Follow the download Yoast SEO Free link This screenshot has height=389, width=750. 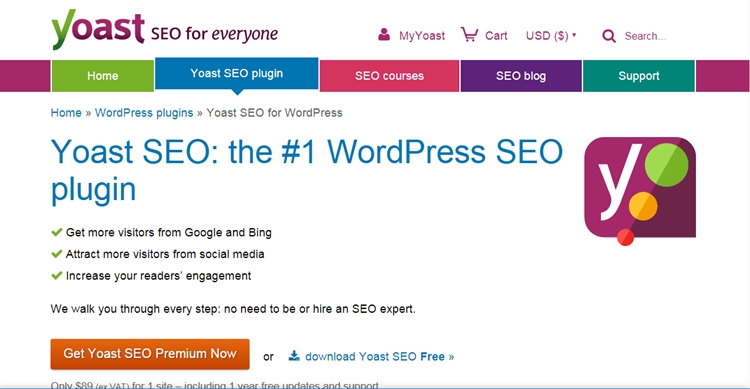[379, 356]
